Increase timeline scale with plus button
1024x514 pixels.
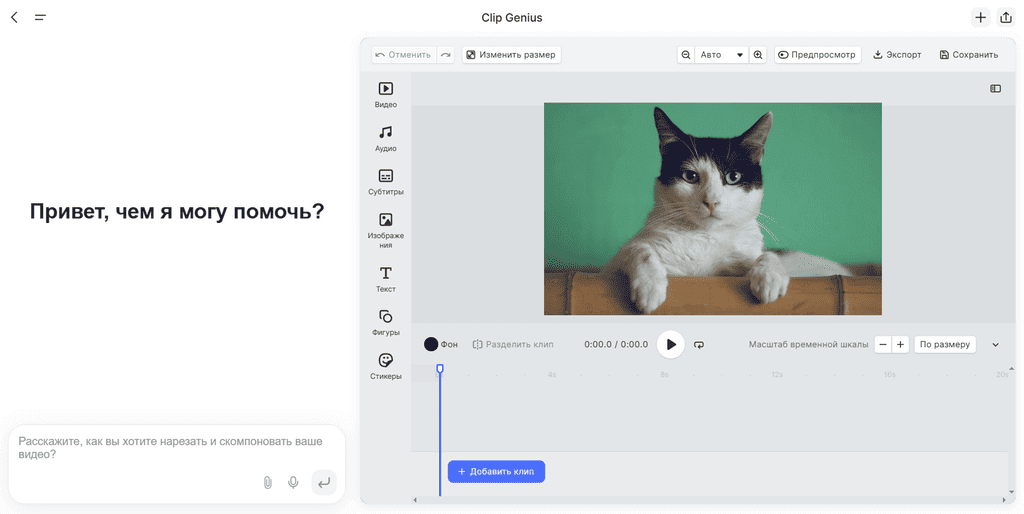pyautogui.click(x=900, y=344)
